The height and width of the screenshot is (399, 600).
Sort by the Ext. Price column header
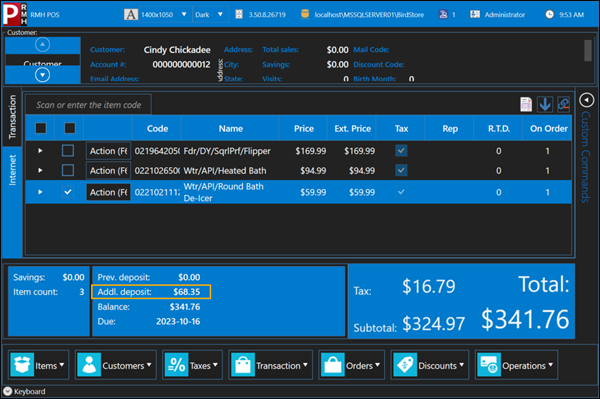coord(352,129)
